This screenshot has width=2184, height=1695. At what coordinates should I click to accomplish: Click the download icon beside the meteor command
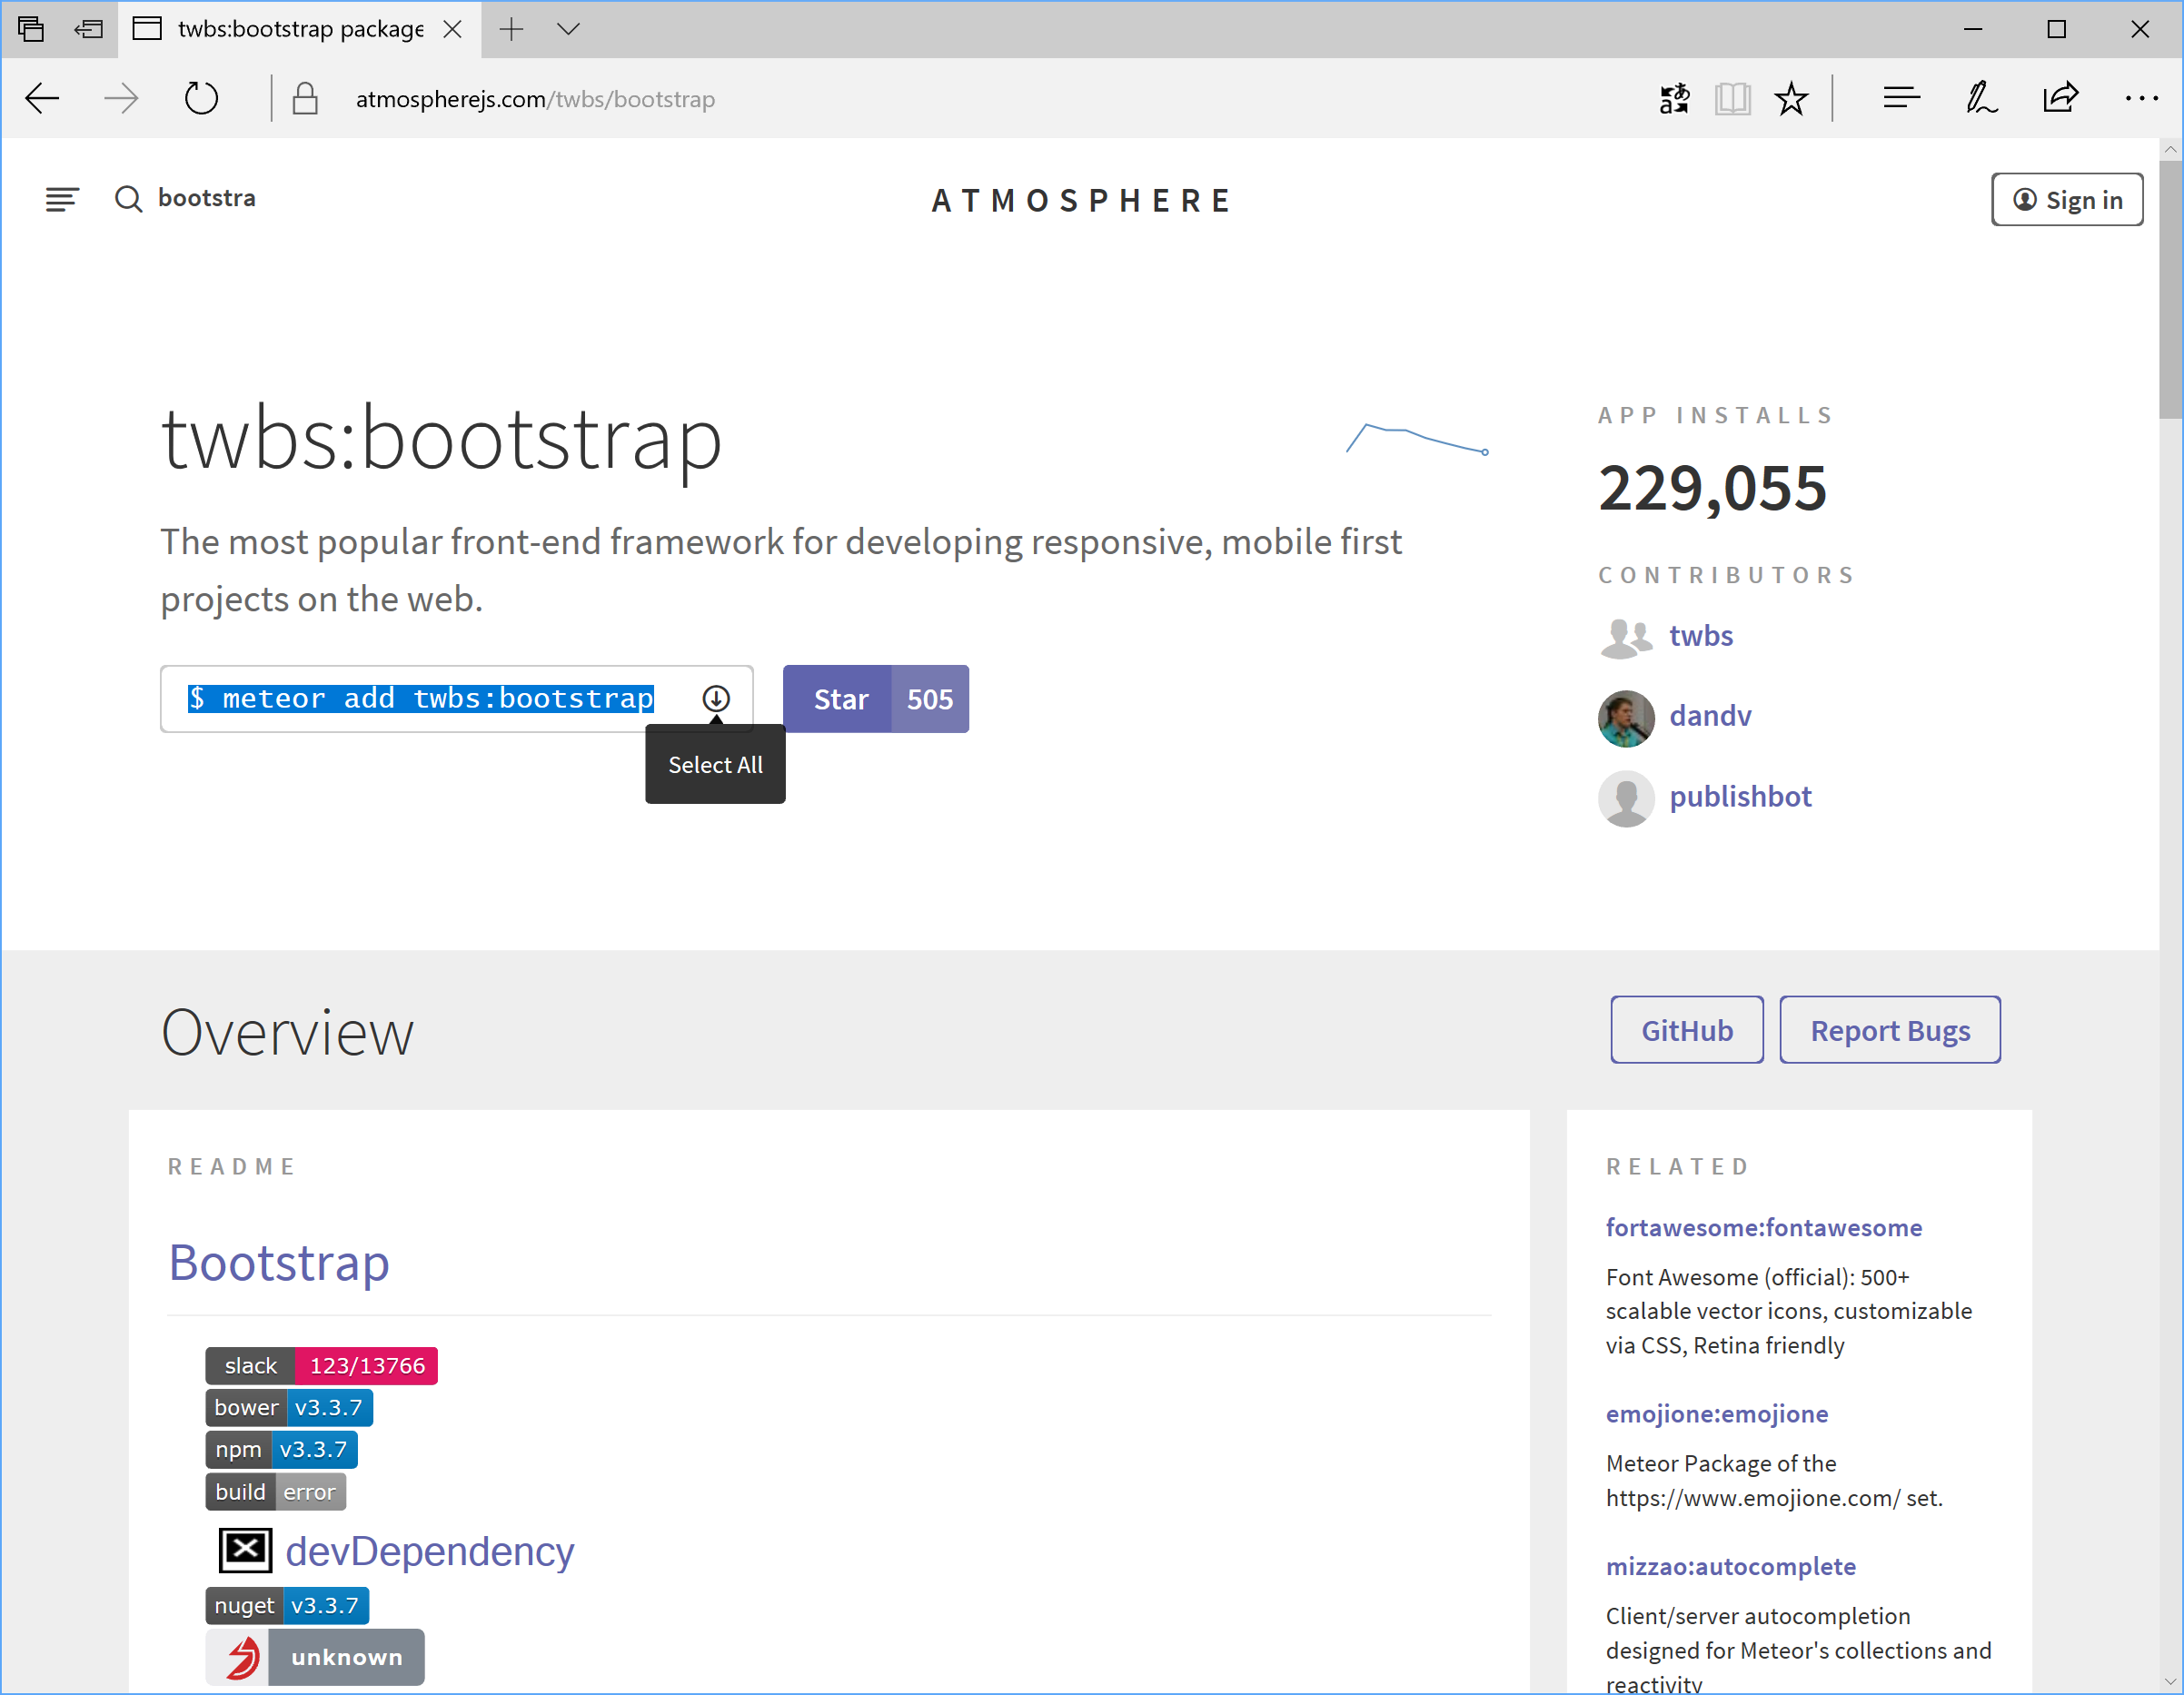pos(716,698)
